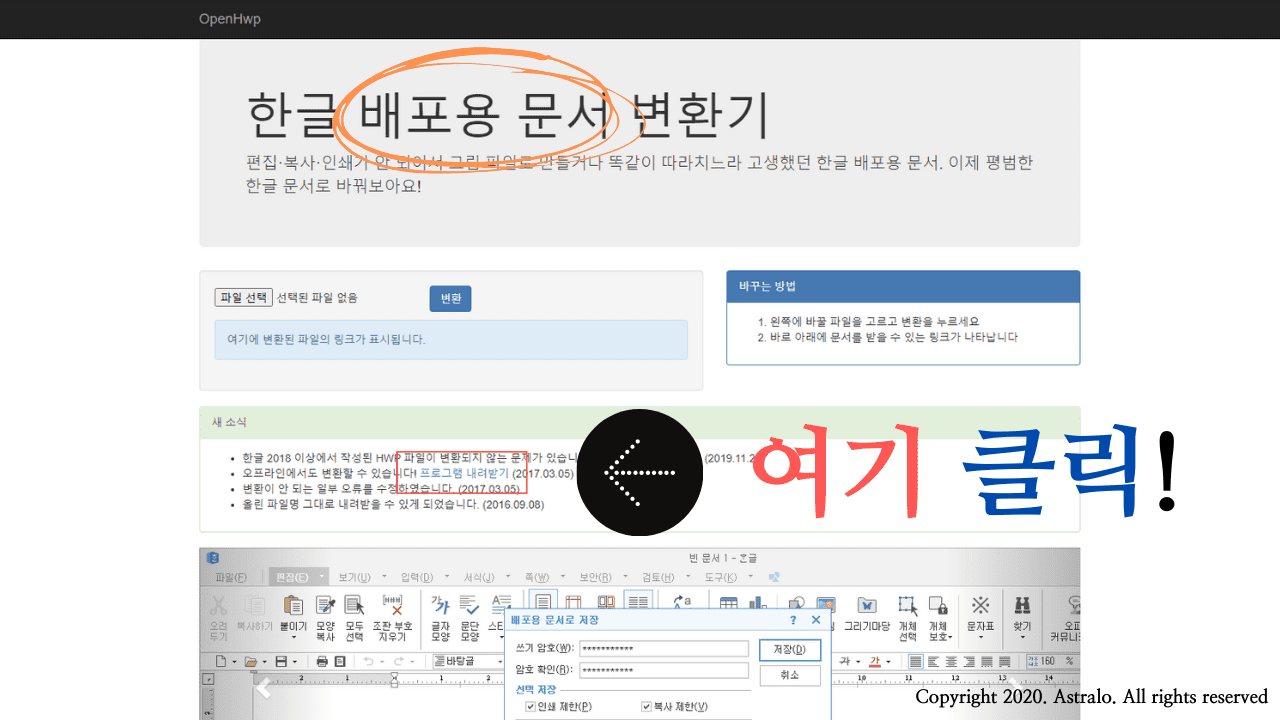Click the new document icon in toolbar
Viewport: 1280px width, 720px height.
tap(221, 661)
